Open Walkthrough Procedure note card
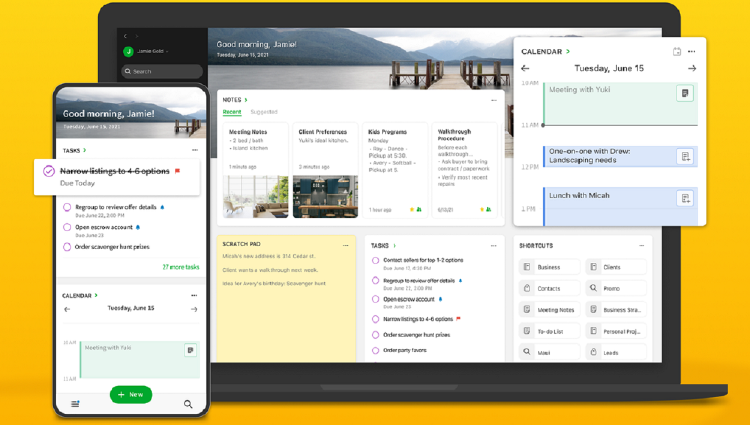Image resolution: width=750 pixels, height=425 pixels. [x=464, y=170]
